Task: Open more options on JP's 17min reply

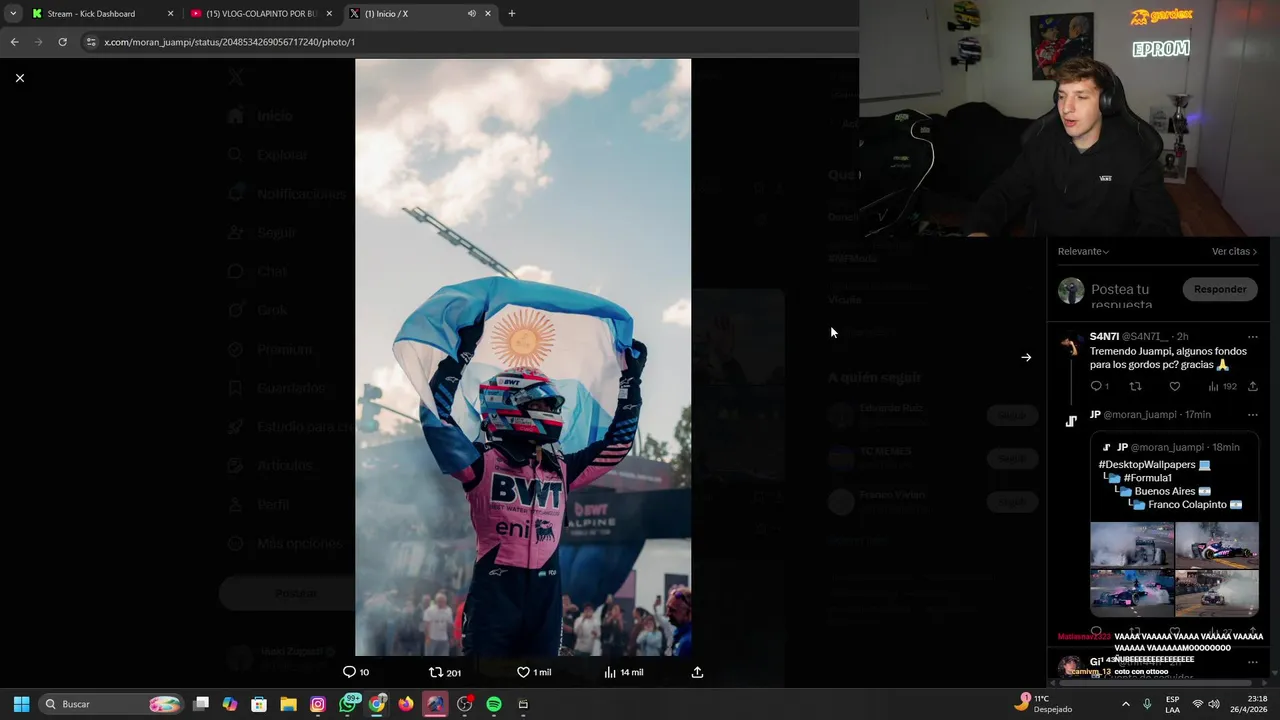Action: [1252, 415]
